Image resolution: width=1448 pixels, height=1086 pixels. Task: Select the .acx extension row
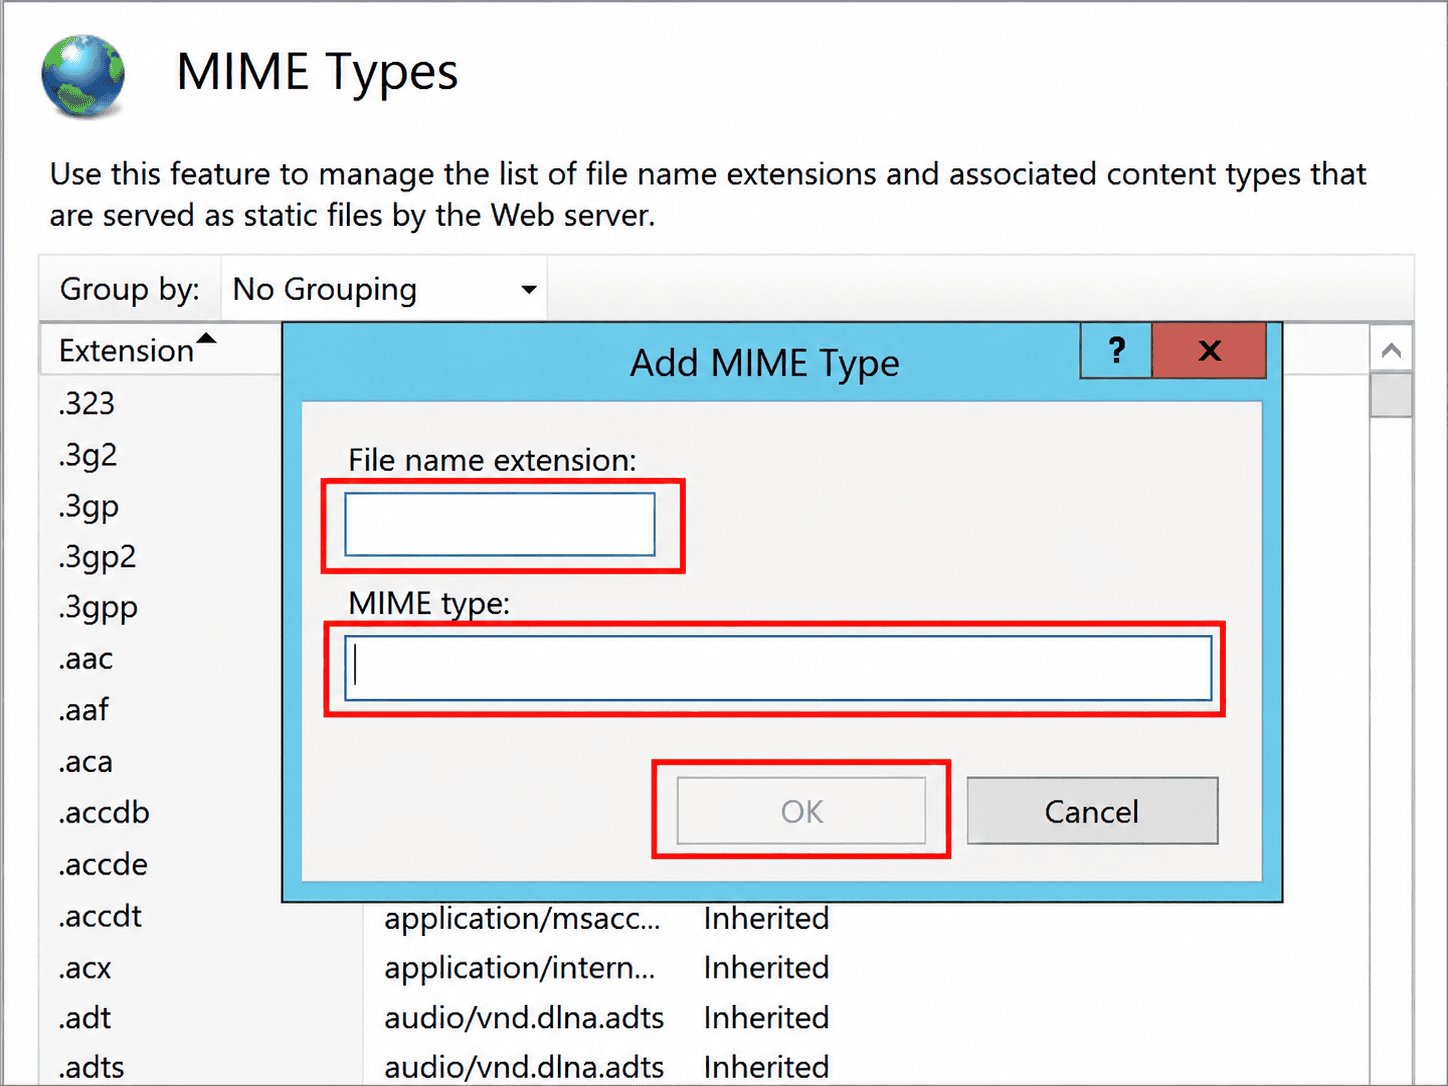click(x=85, y=968)
